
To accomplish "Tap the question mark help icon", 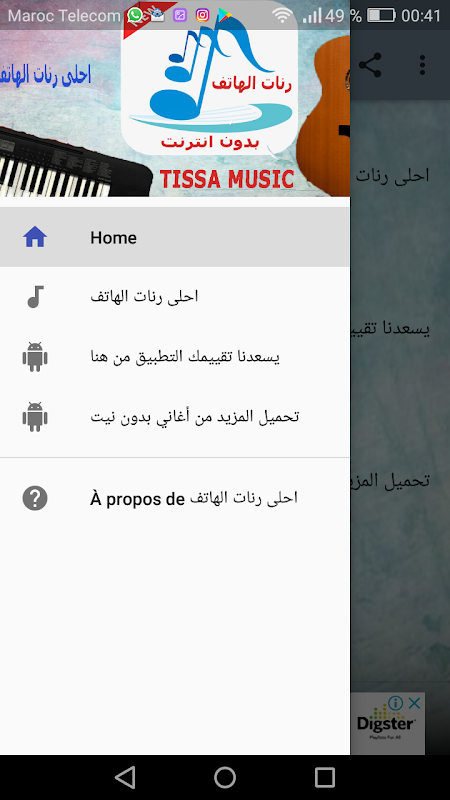I will 35,498.
